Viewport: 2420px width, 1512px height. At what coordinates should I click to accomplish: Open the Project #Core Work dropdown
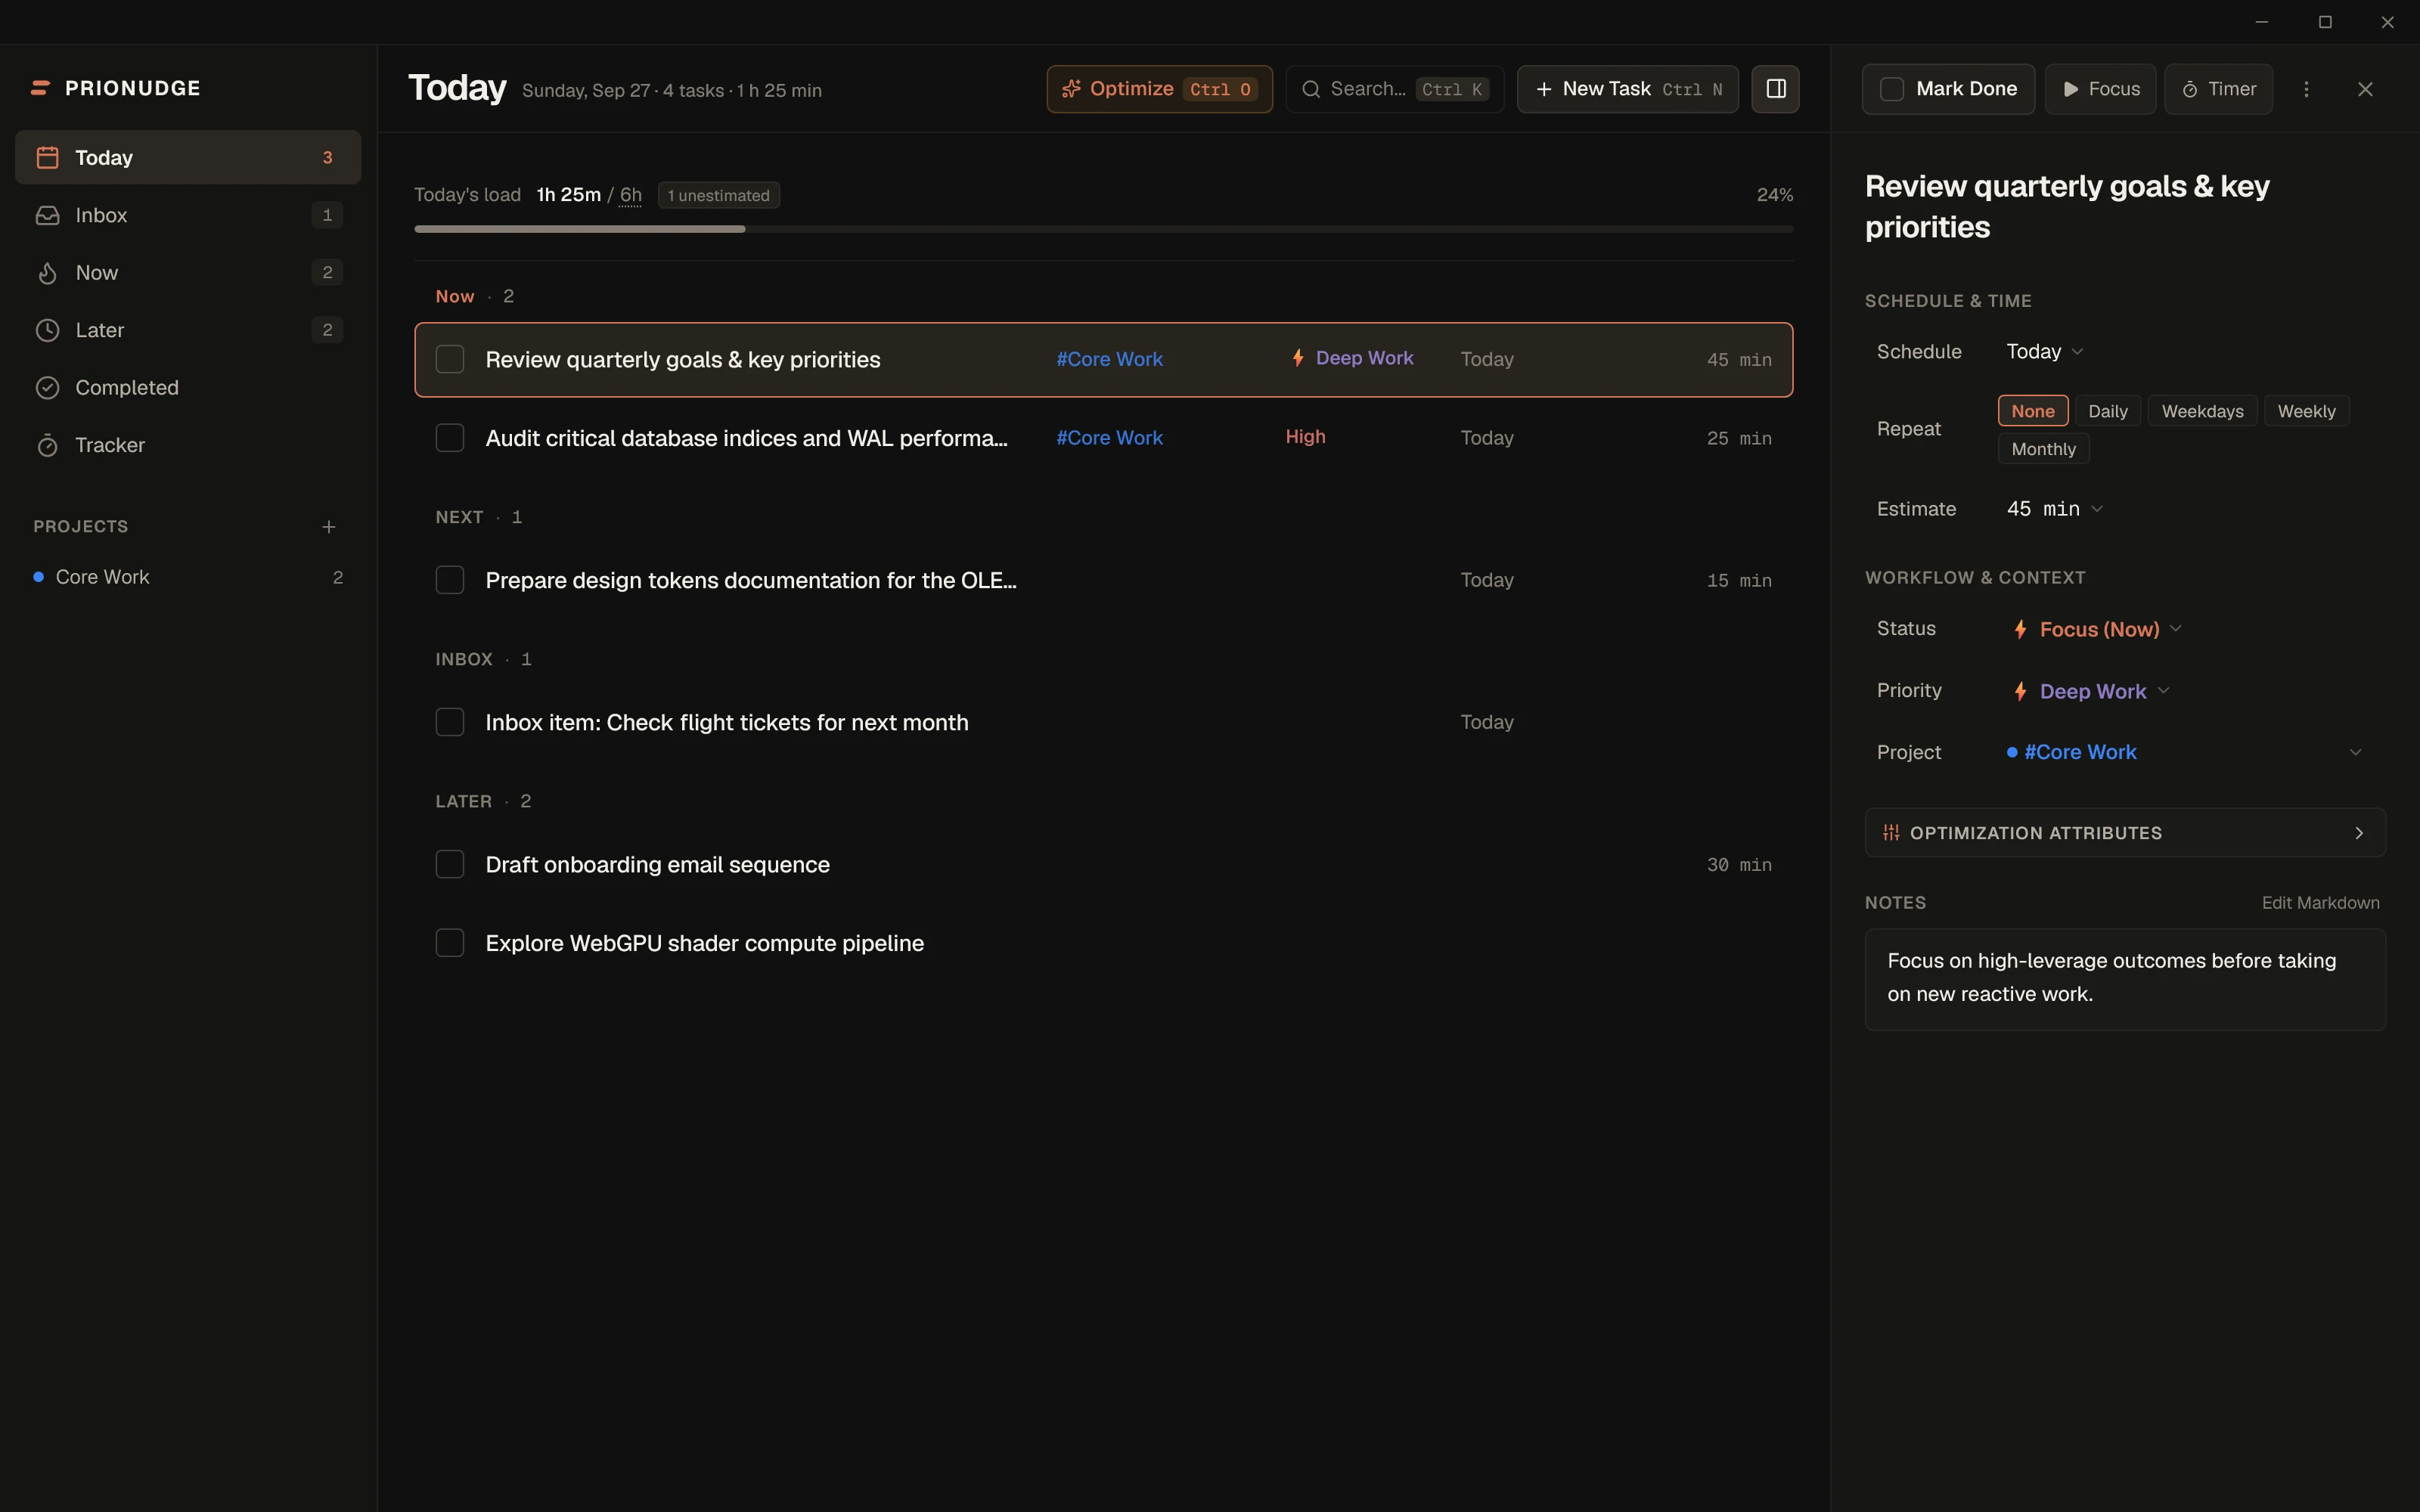tap(2185, 752)
